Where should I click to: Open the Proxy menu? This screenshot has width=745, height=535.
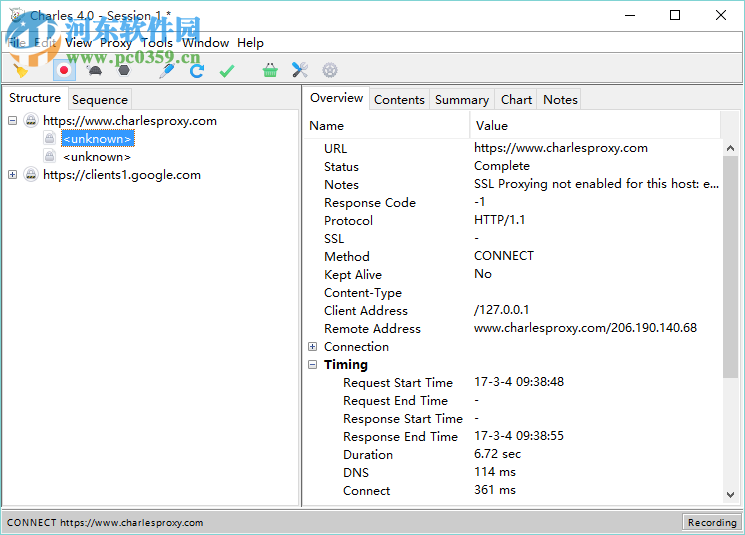(116, 43)
